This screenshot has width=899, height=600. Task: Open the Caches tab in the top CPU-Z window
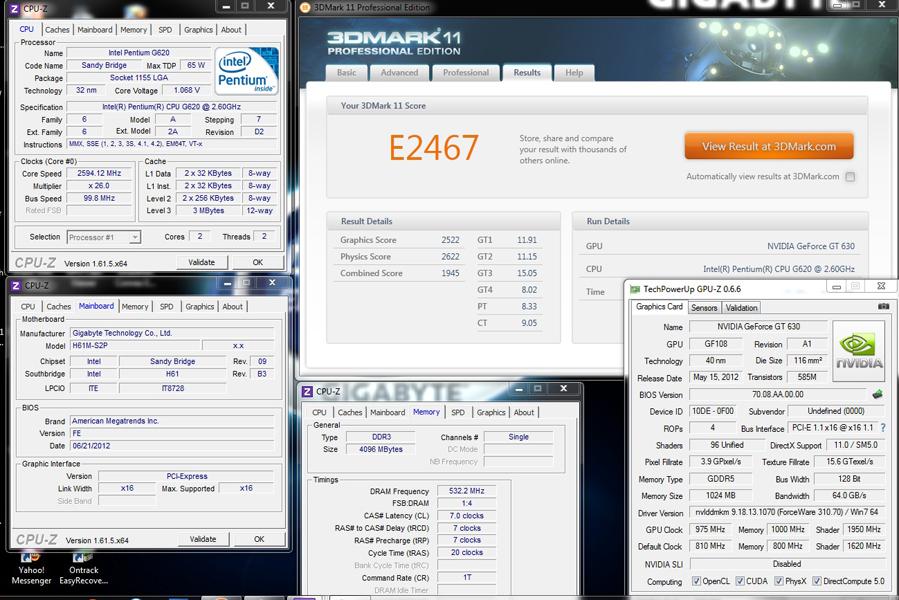coord(57,29)
